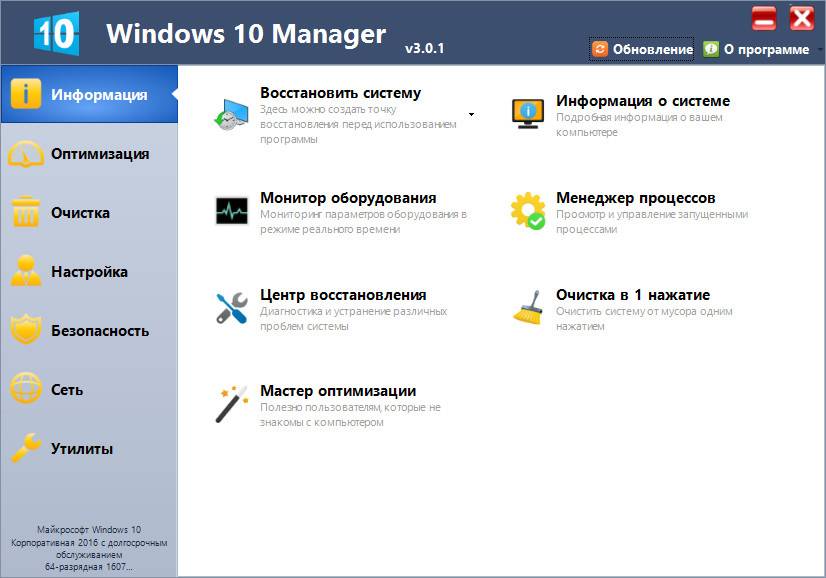Click the Обновление button label
The height and width of the screenshot is (578, 826).
tap(653, 49)
